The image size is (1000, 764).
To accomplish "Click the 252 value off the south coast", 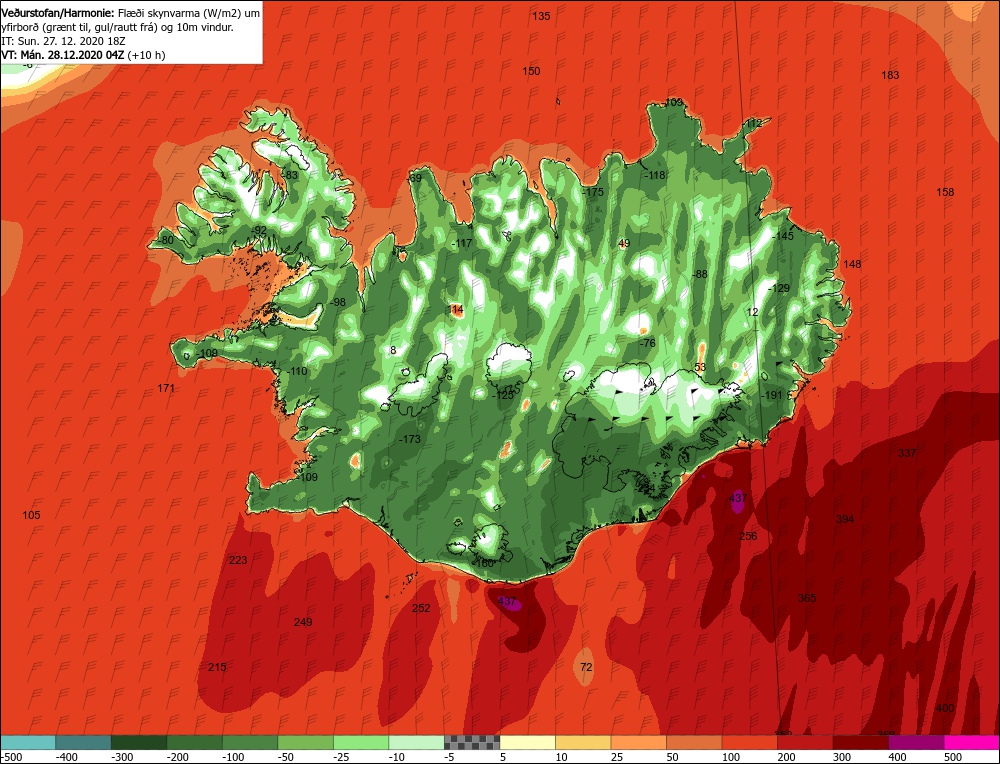I will [421, 608].
